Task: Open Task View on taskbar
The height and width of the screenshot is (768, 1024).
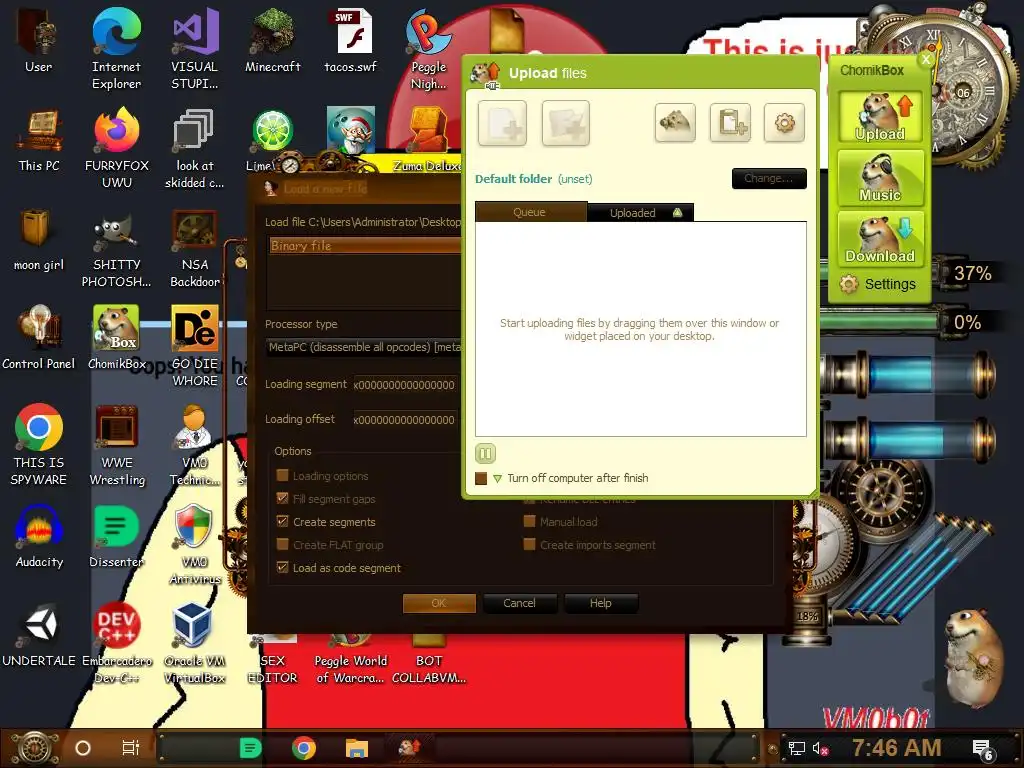Action: (x=131, y=748)
